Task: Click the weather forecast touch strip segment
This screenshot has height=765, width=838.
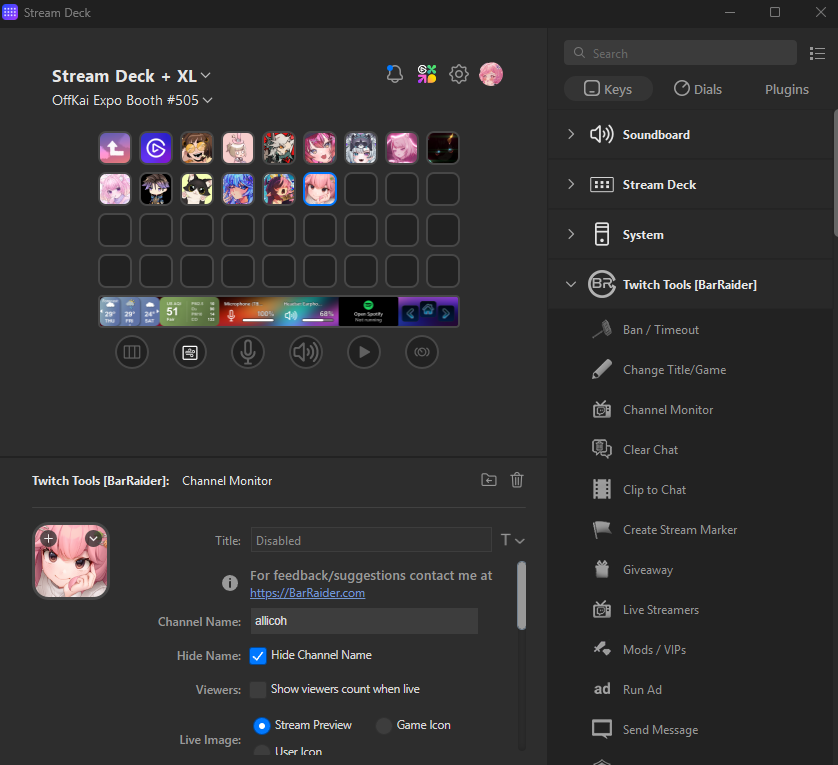Action: [130, 312]
